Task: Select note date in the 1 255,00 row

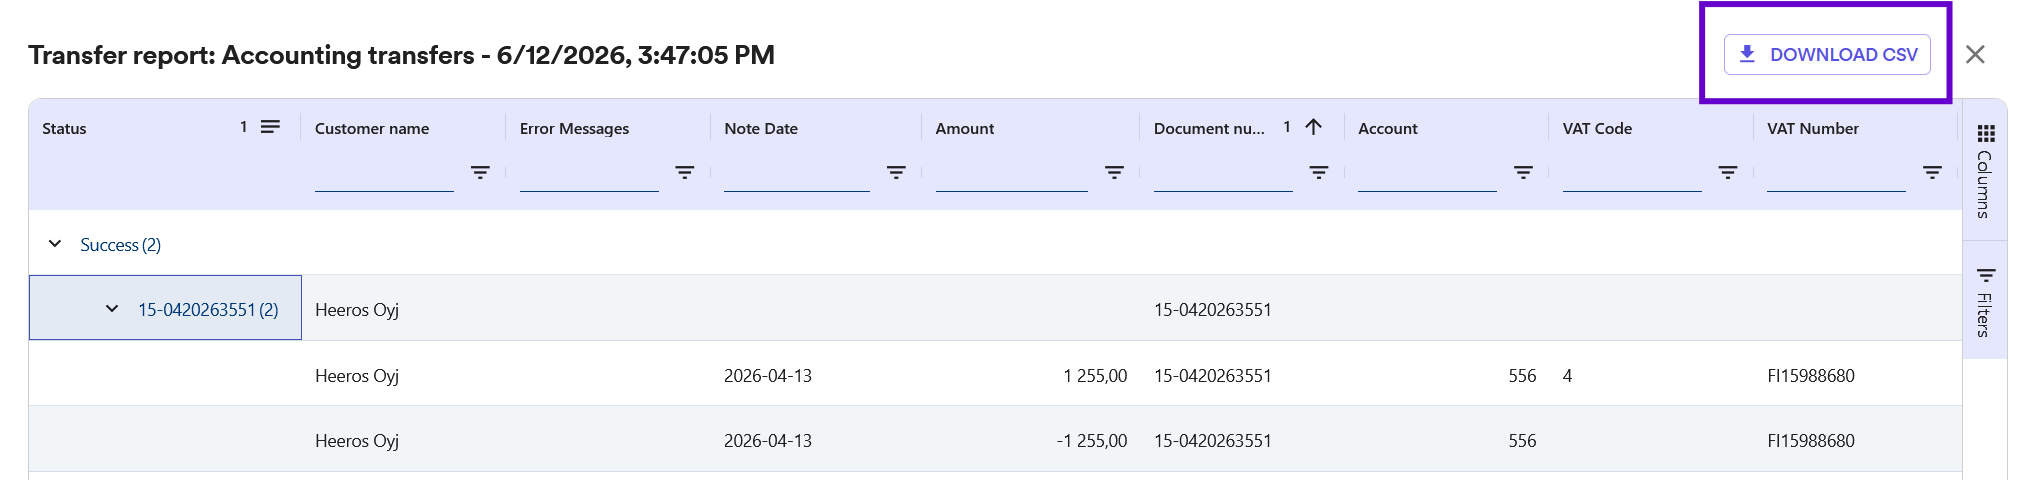Action: point(768,375)
